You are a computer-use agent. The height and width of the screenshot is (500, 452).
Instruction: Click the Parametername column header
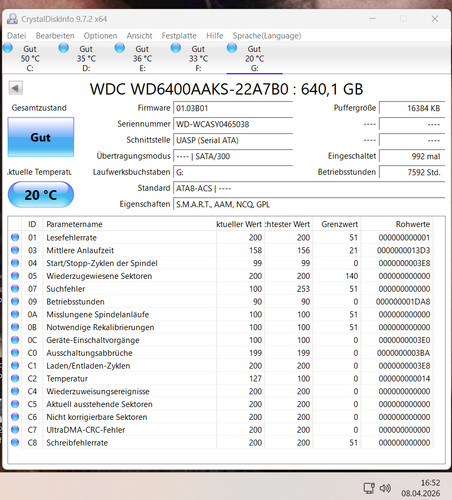pos(129,224)
